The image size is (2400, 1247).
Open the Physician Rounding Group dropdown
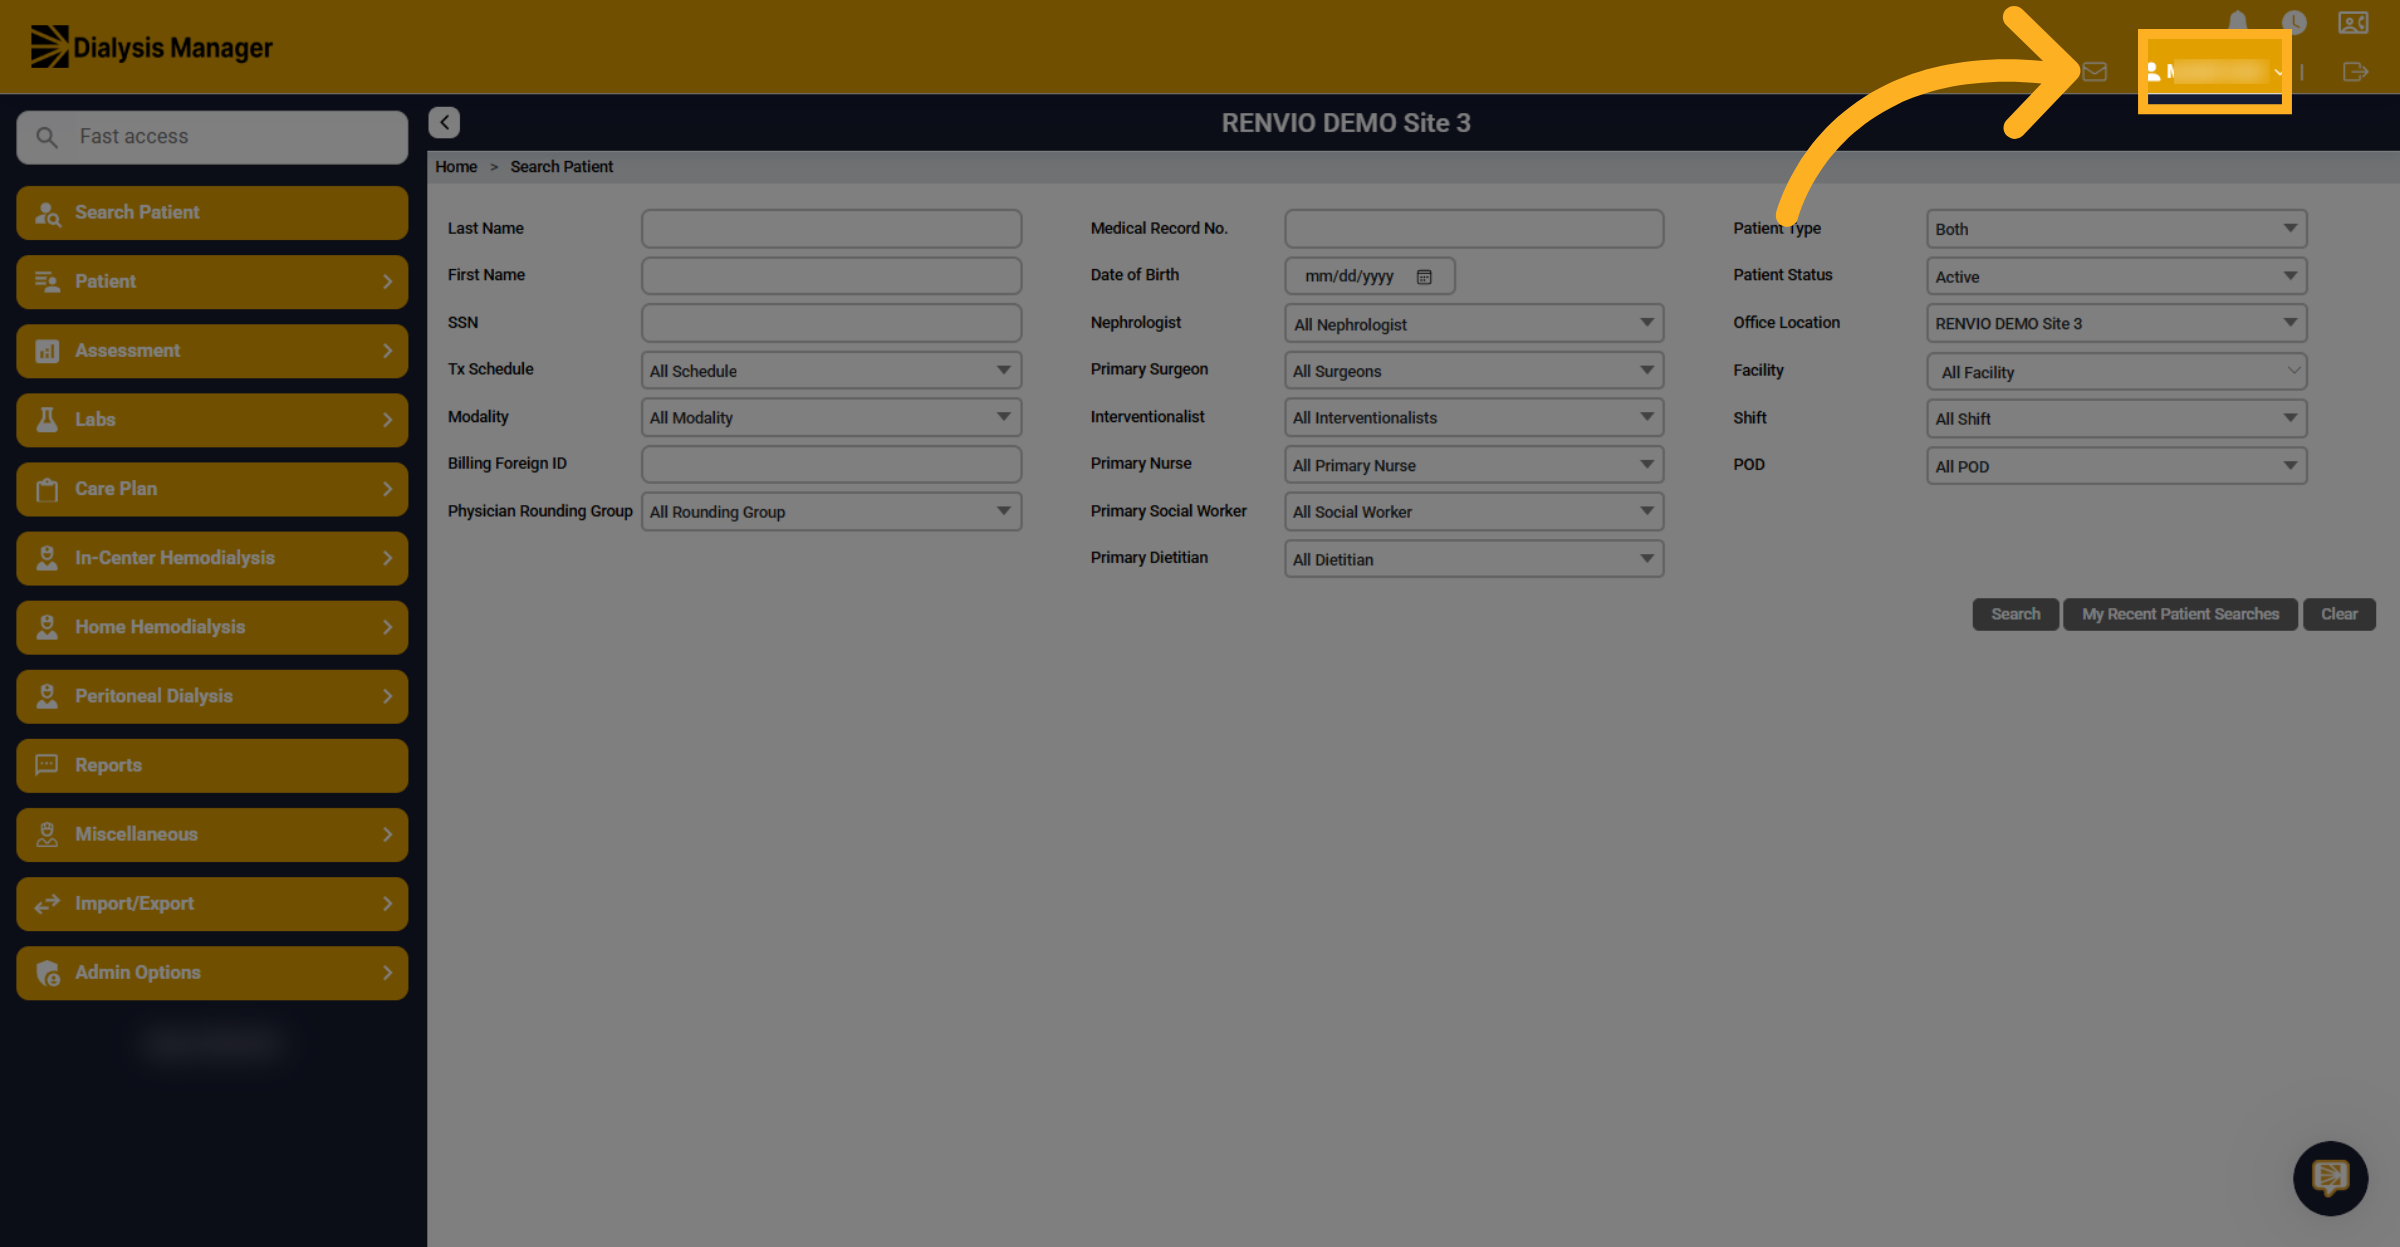(x=831, y=511)
